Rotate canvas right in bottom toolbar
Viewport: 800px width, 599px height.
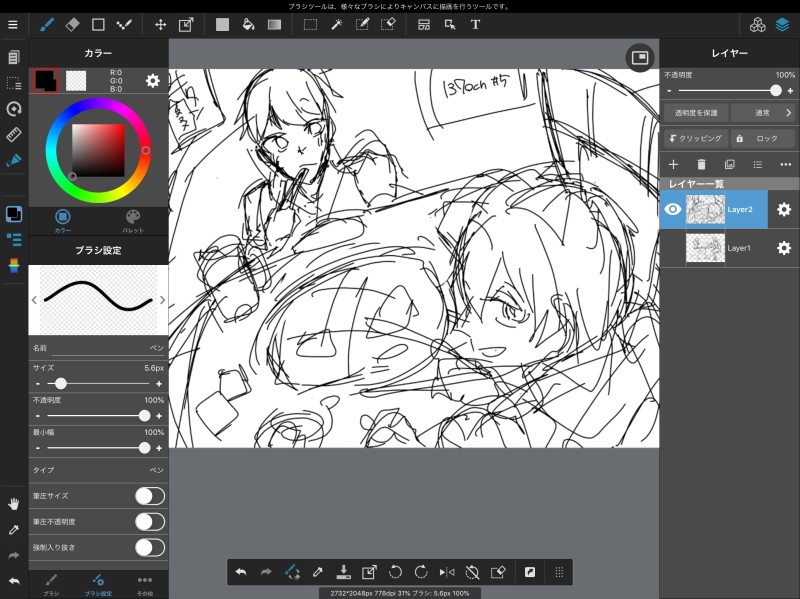tap(421, 572)
